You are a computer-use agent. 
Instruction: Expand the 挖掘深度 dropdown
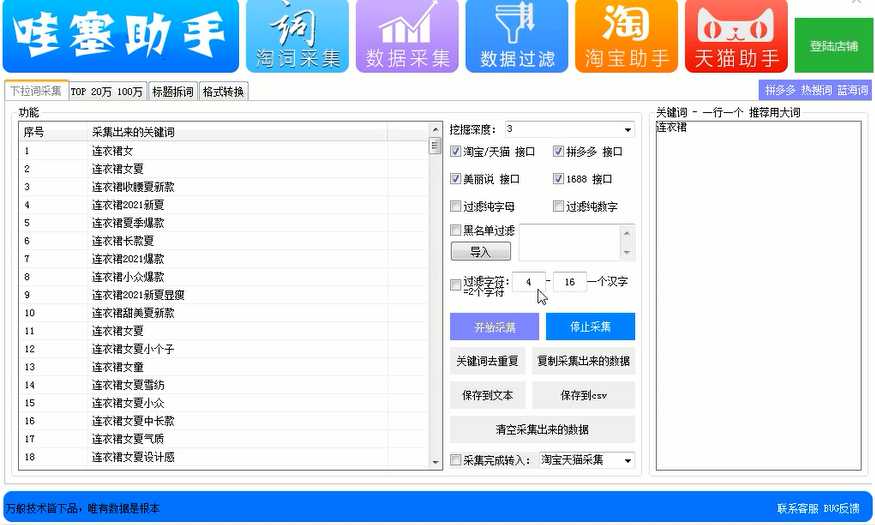point(628,130)
